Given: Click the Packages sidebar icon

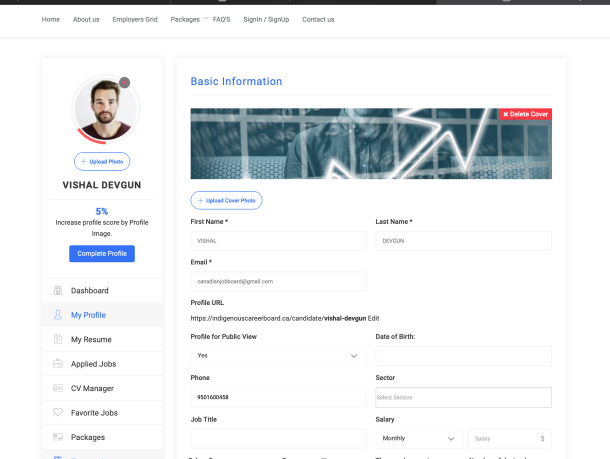Looking at the screenshot, I should [x=58, y=437].
